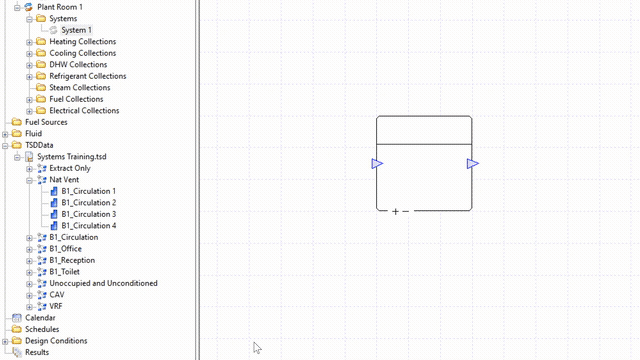Click the Electrical Collections folder icon
The height and width of the screenshot is (360, 640).
[41, 111]
